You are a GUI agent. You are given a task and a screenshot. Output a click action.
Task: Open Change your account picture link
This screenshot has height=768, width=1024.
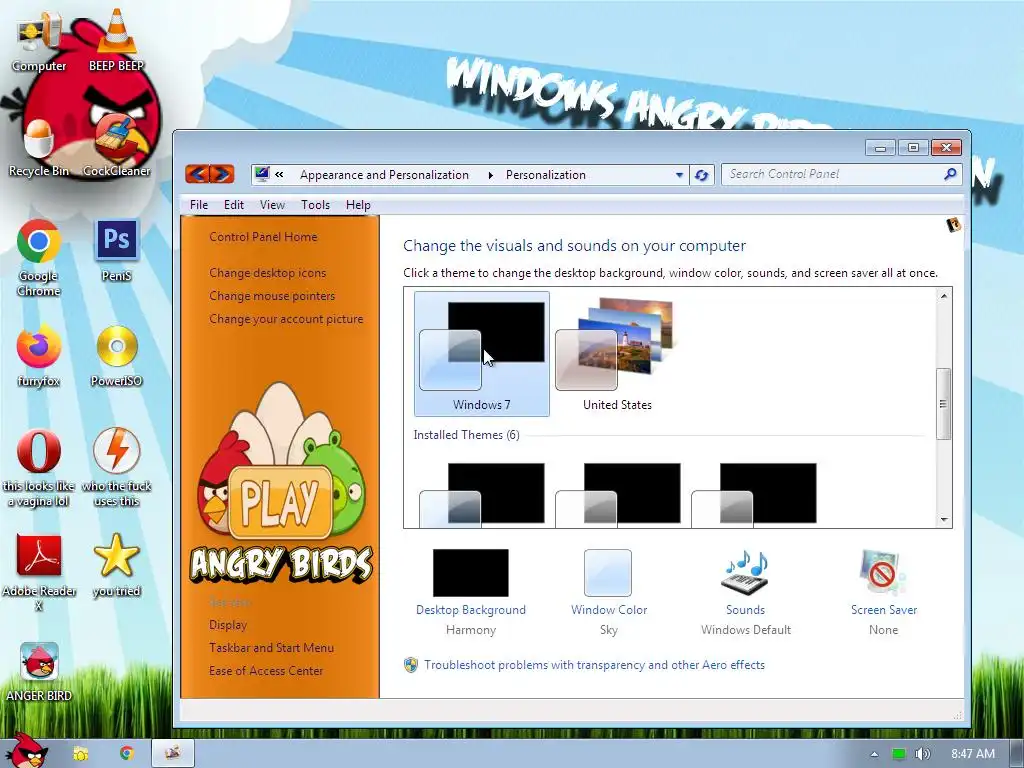(x=286, y=319)
